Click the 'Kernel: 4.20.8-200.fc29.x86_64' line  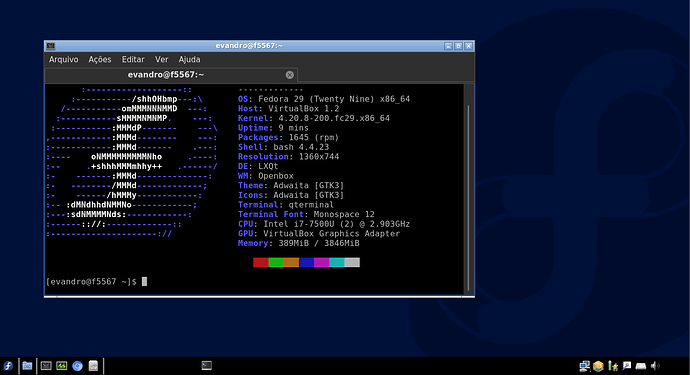click(314, 118)
